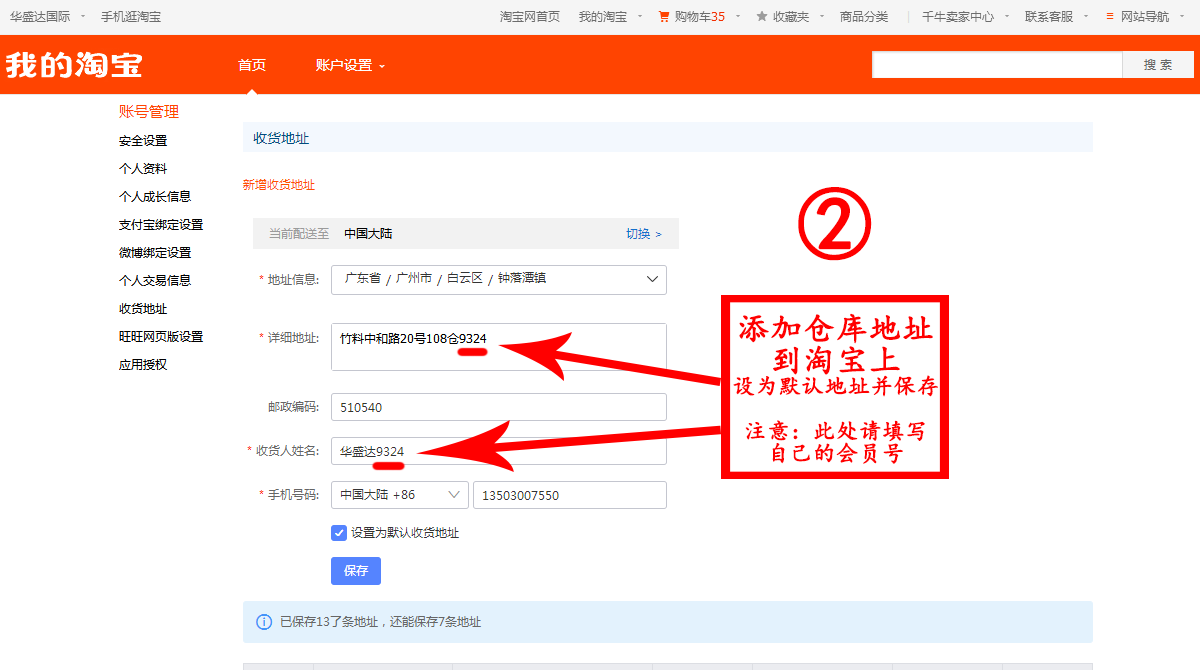Click the top search input box
This screenshot has width=1200, height=670.
pyautogui.click(x=997, y=65)
